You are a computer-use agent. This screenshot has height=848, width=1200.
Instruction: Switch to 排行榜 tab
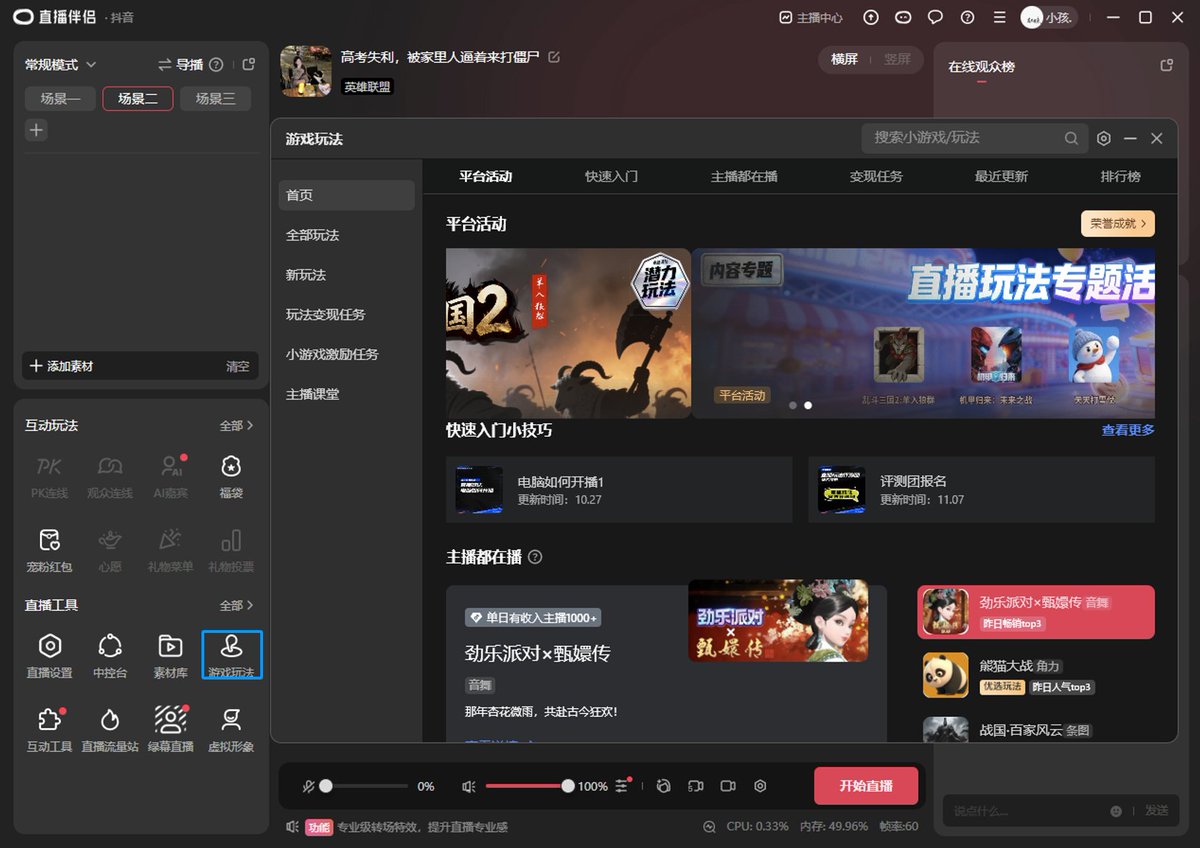(1120, 176)
